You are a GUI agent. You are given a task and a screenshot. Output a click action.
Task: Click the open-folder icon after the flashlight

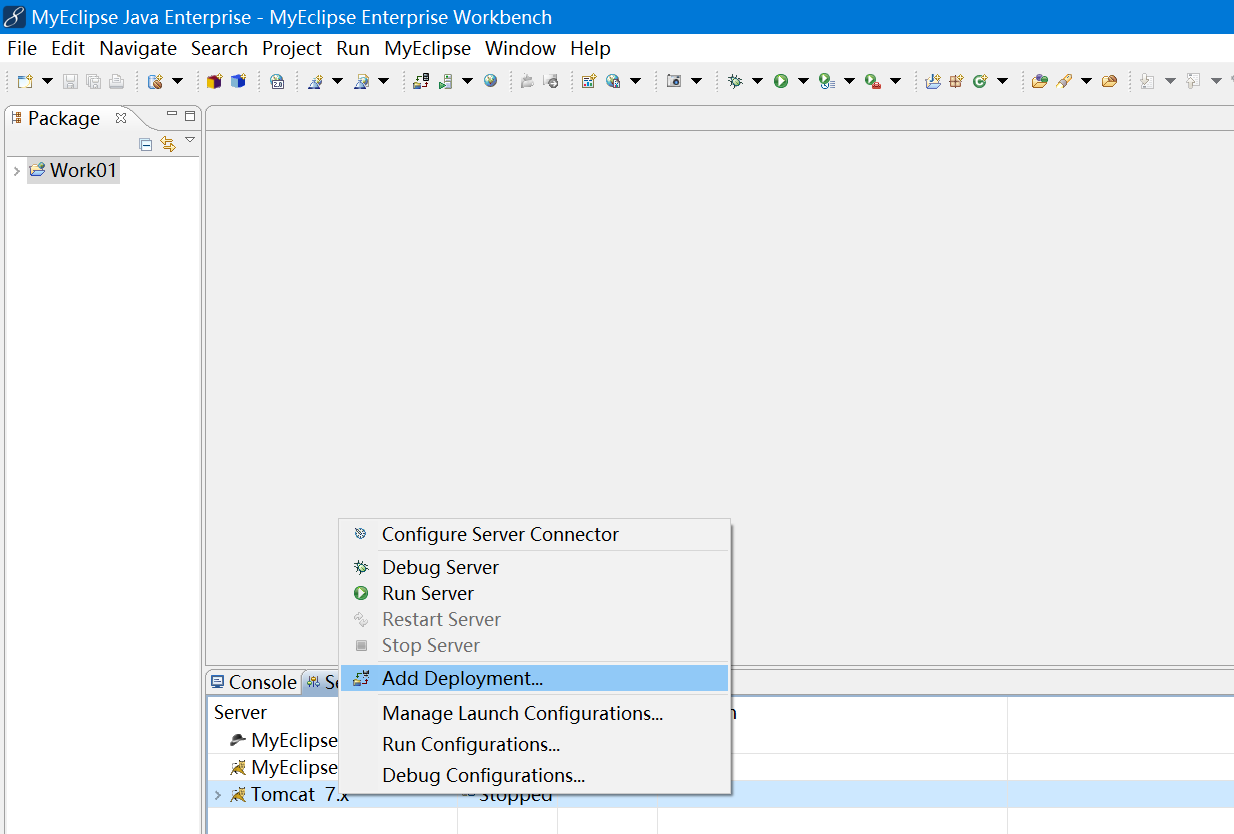[1109, 81]
